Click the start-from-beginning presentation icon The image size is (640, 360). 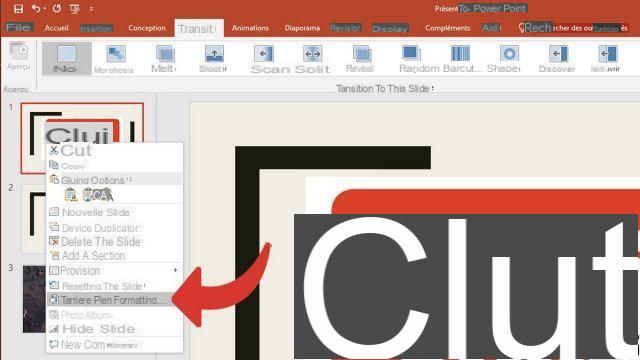point(75,9)
